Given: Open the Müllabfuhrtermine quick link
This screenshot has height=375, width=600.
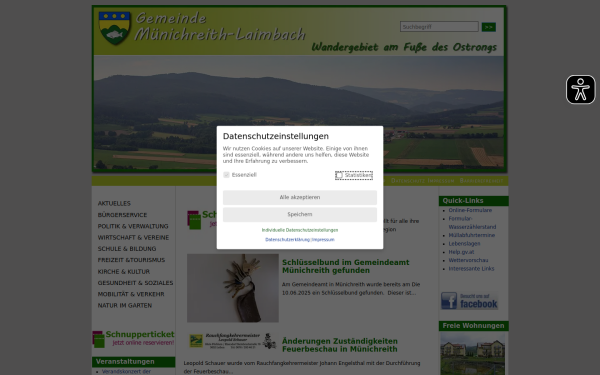Looking at the screenshot, I should tap(471, 235).
